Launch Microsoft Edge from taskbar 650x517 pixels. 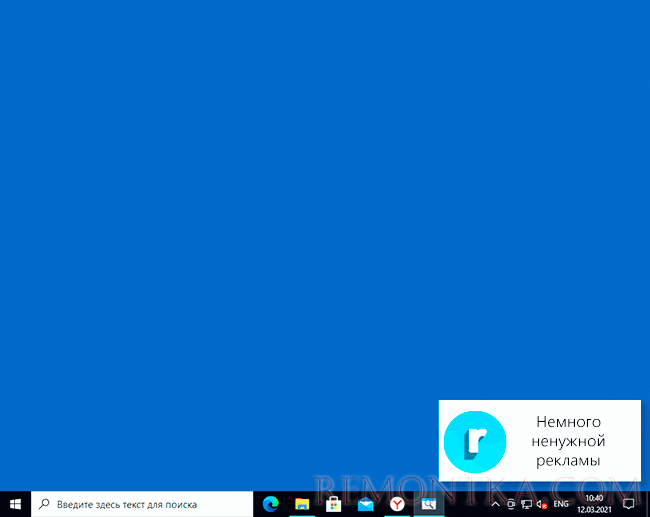[271, 504]
